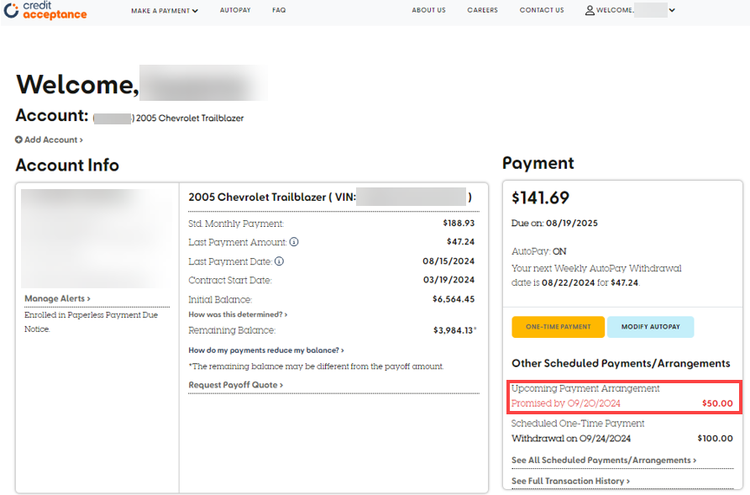Open the Manage Alerts link
Image resolution: width=750 pixels, height=495 pixels.
click(x=57, y=298)
